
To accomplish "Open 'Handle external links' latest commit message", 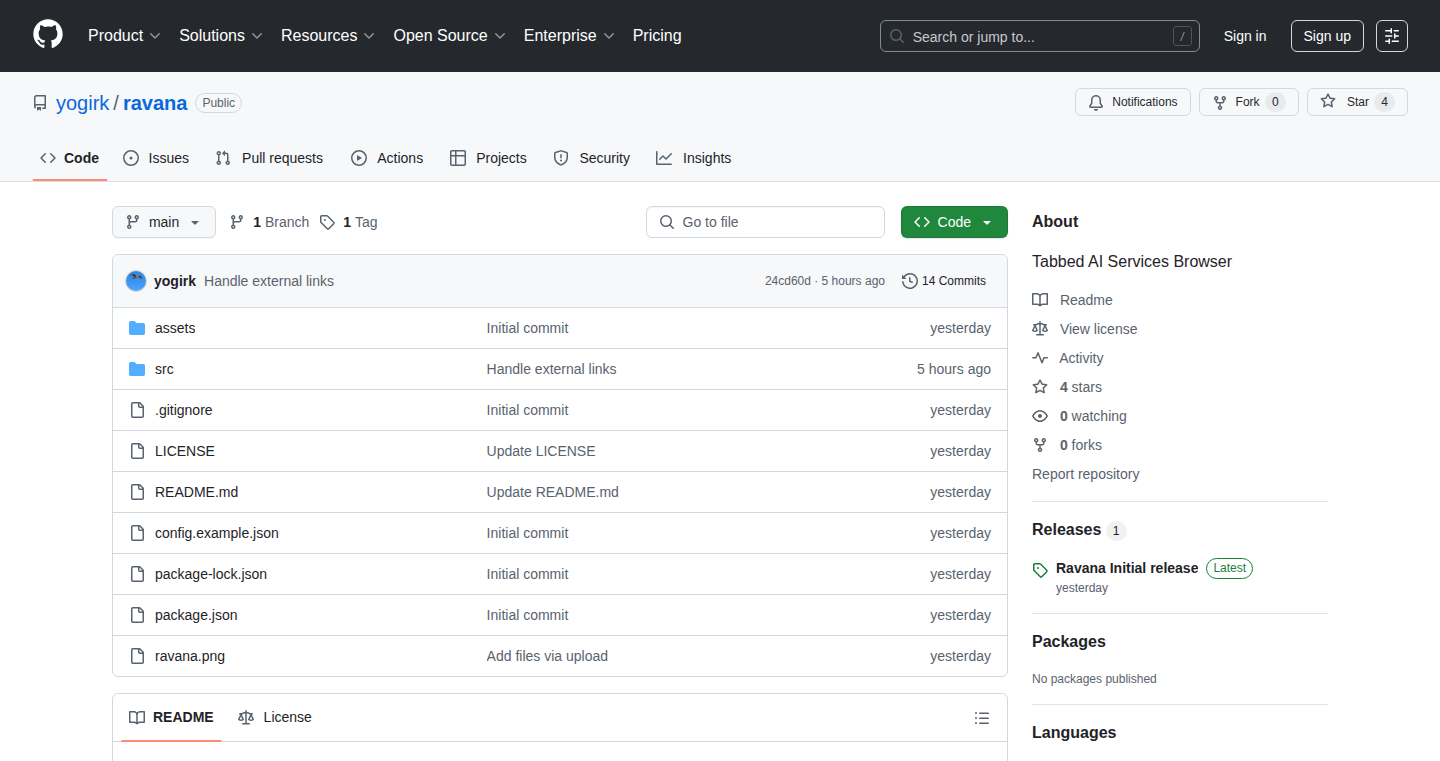I will click(x=269, y=281).
